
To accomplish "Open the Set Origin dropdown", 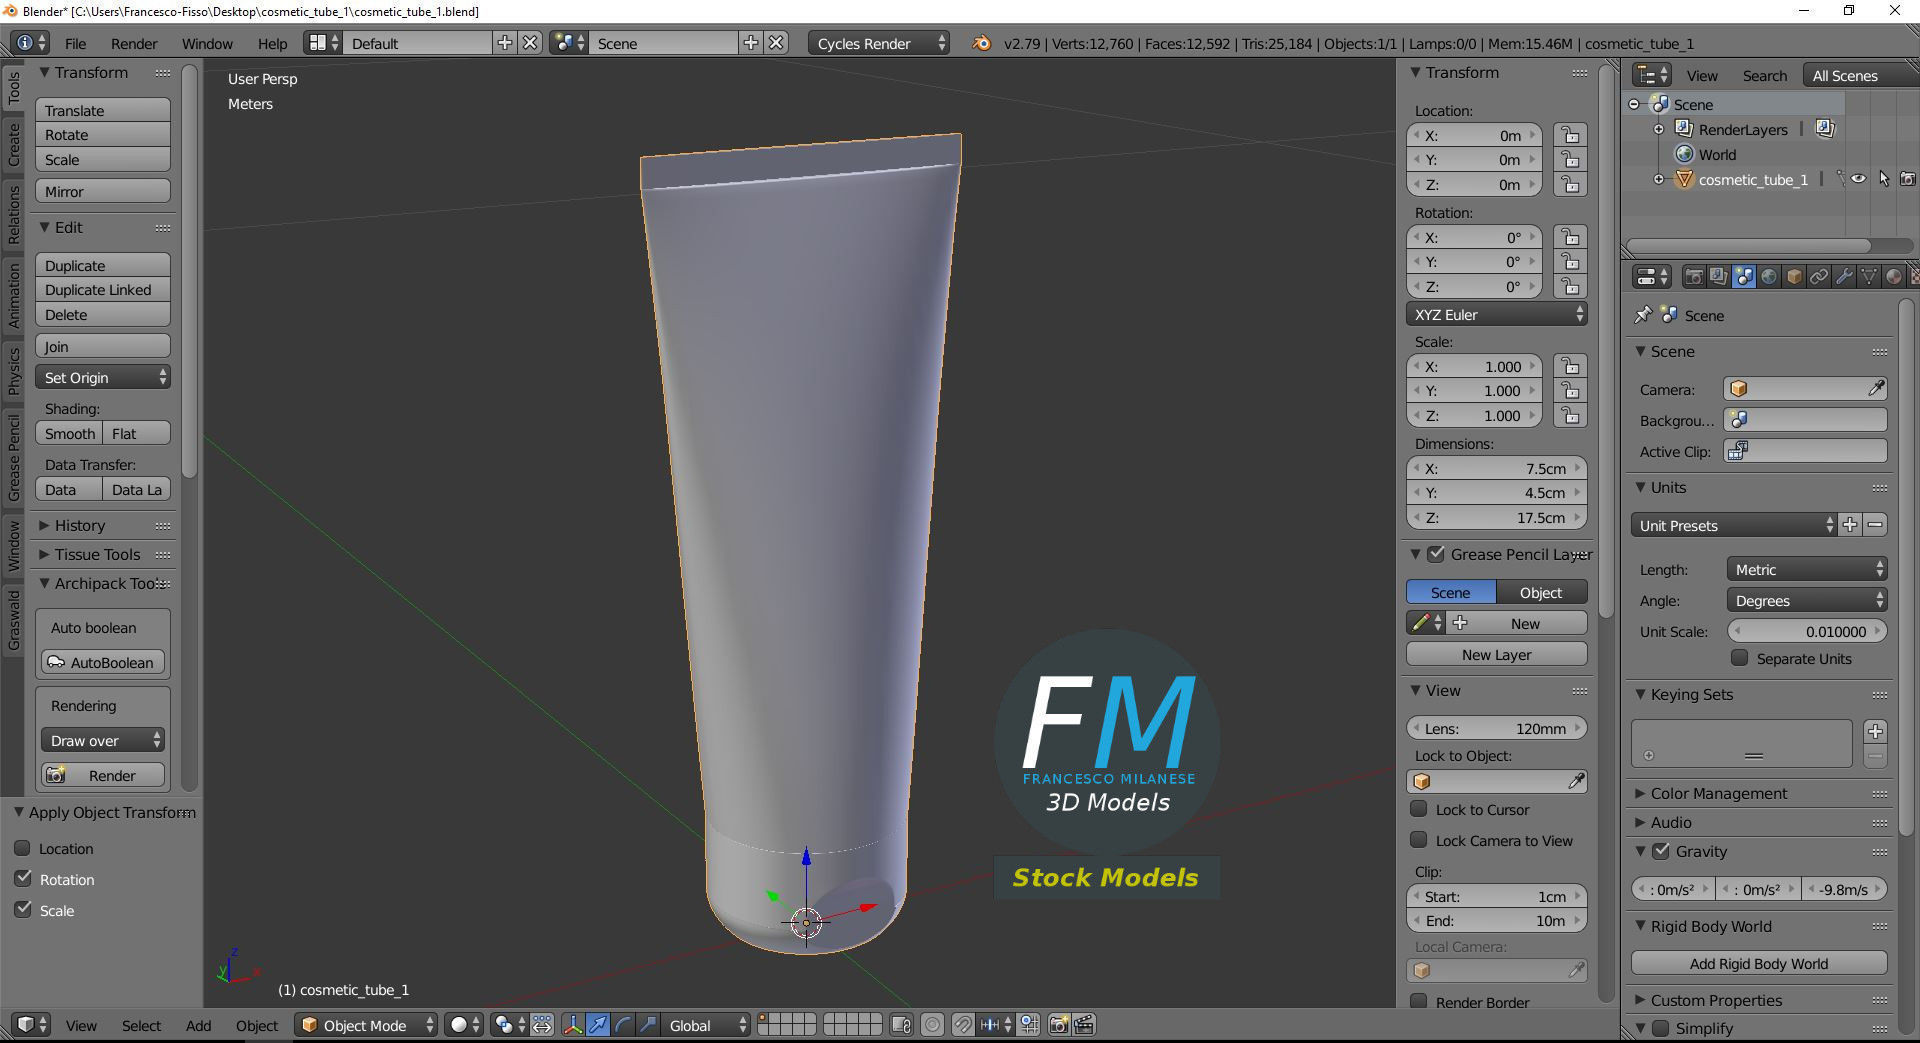I will point(103,377).
